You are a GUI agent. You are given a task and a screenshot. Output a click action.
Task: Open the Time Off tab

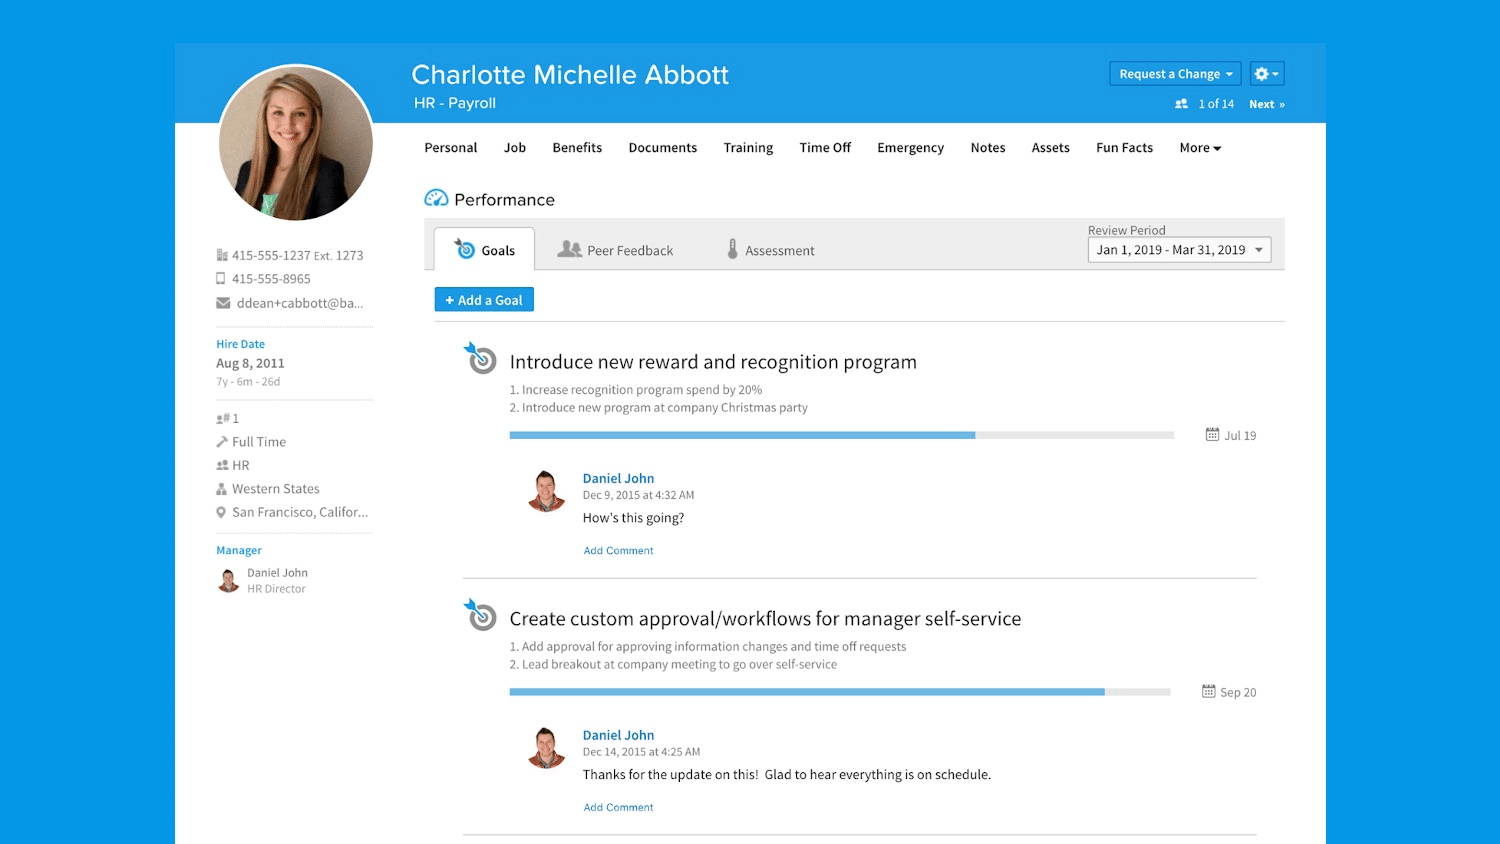click(x=825, y=148)
